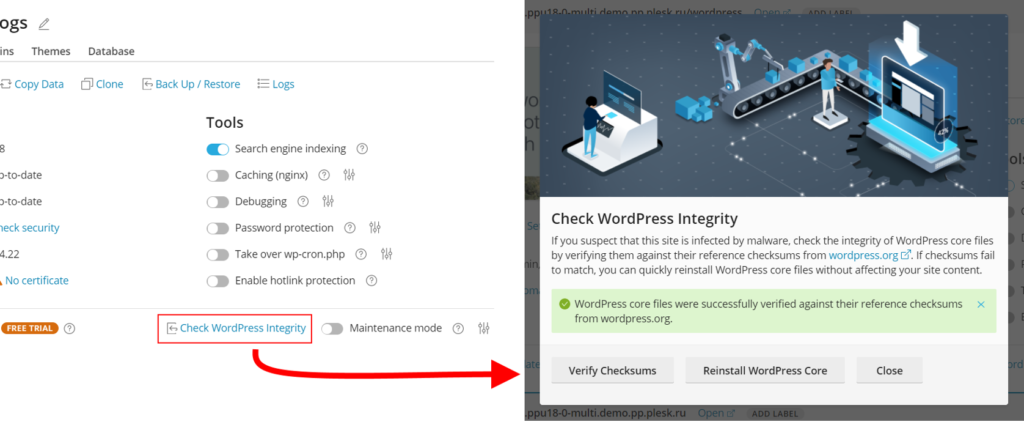
Task: Click help icon next to Maintenance mode
Action: 458,328
